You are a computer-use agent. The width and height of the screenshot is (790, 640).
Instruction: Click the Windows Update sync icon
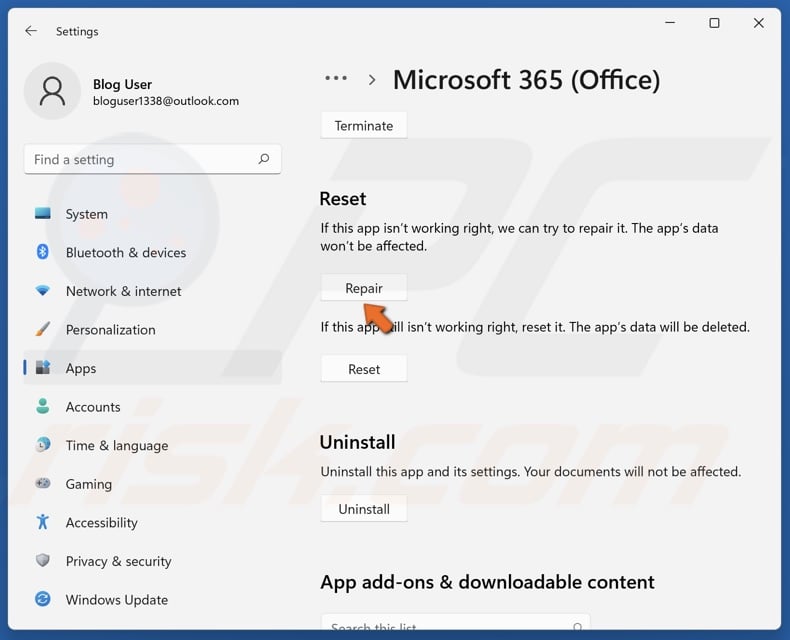pyautogui.click(x=43, y=599)
